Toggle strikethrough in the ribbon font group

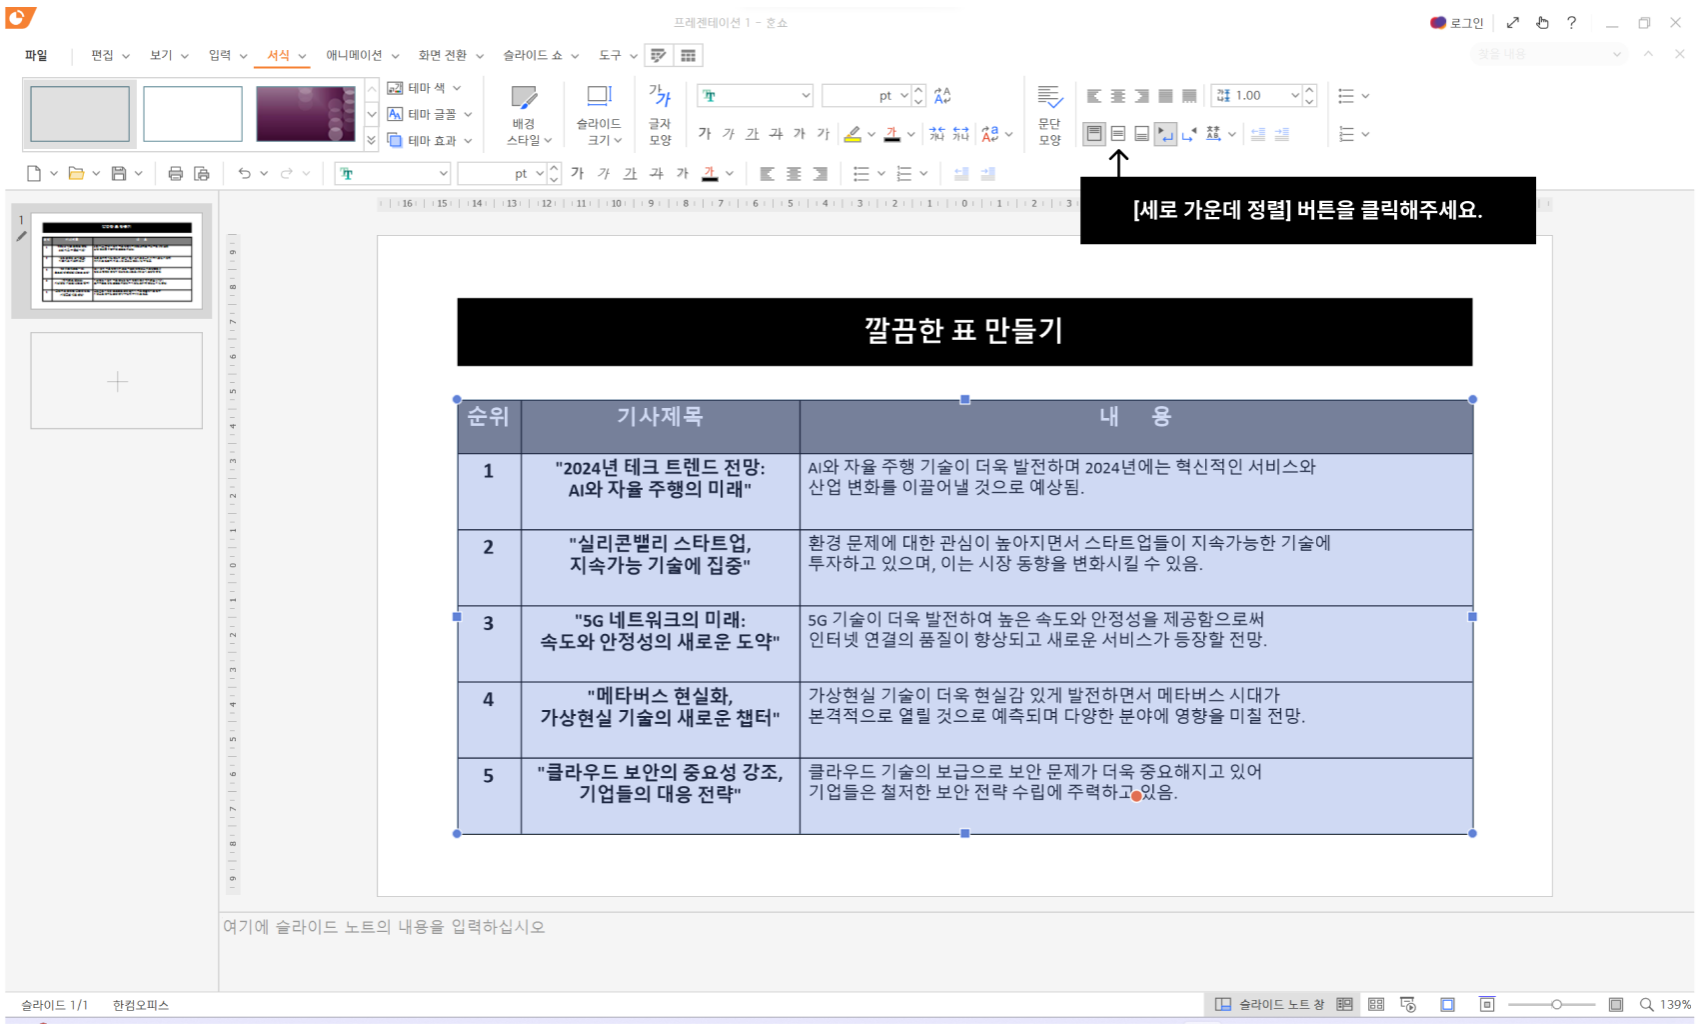coord(776,134)
